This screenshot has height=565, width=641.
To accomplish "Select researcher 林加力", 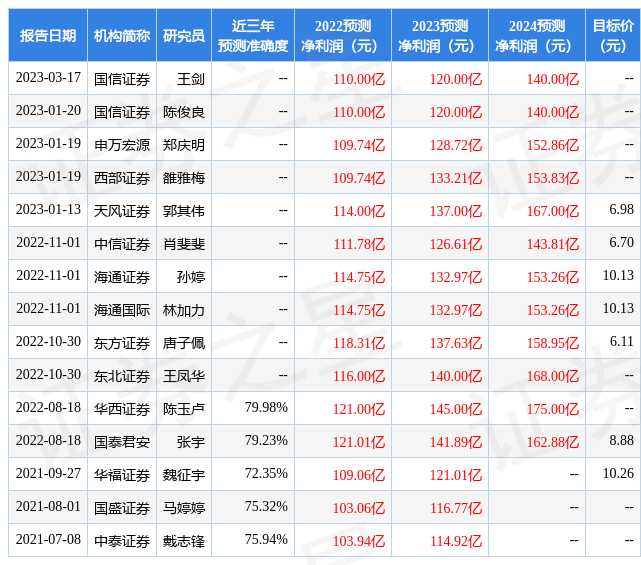I will tap(184, 310).
